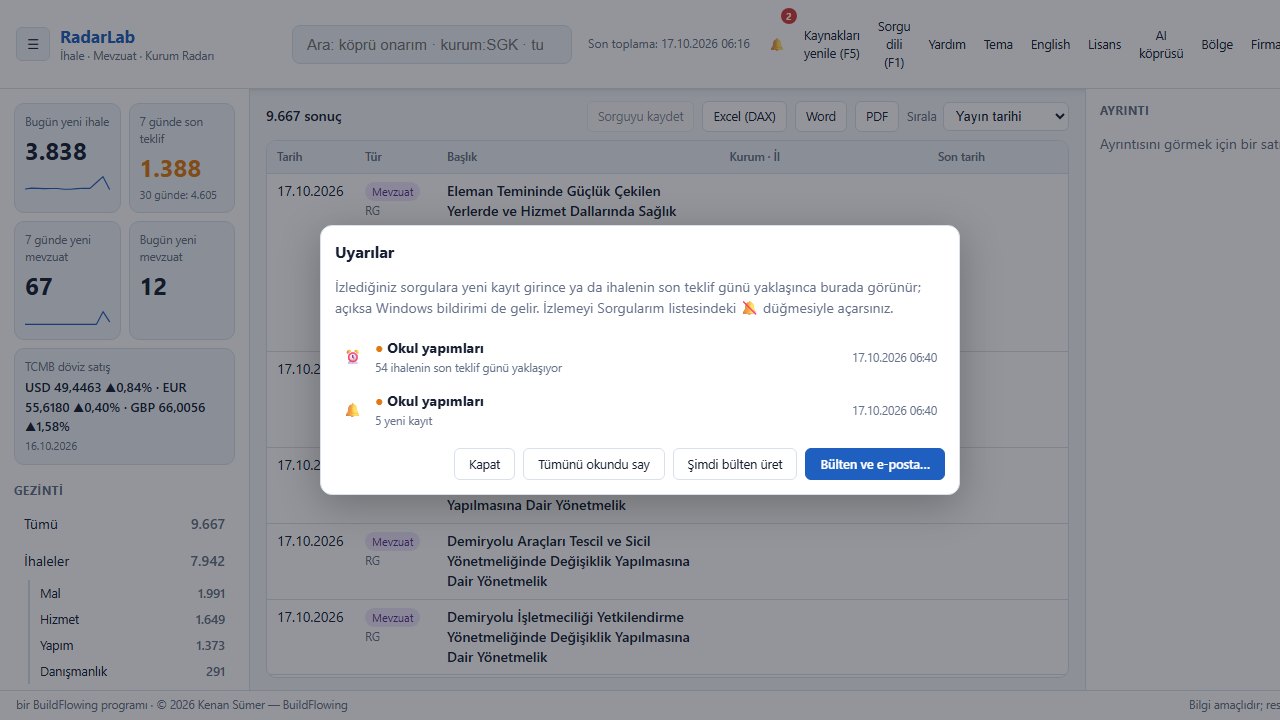Click the notification bell icon in header

click(x=777, y=45)
